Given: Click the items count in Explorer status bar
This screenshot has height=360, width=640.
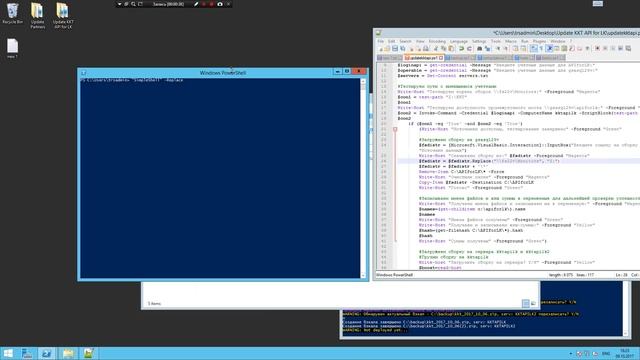Looking at the screenshot, I should coord(154,304).
